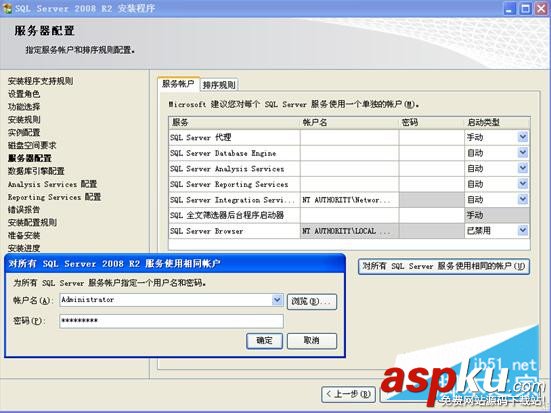Viewport: 551px width, 413px height.
Task: Click the 帐户名 column header
Action: click(349, 122)
